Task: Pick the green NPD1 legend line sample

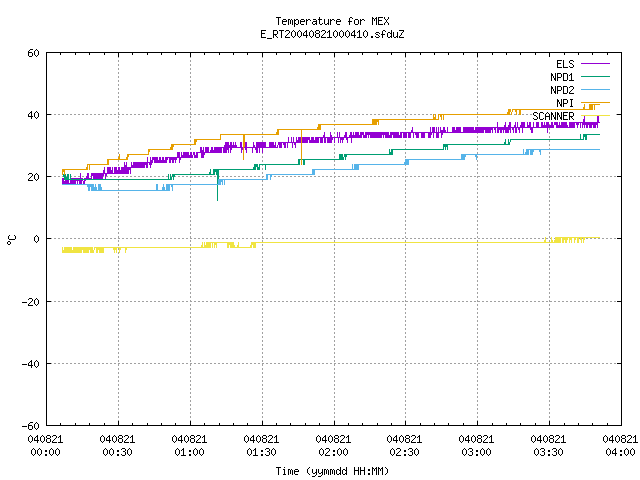Action: tap(595, 77)
